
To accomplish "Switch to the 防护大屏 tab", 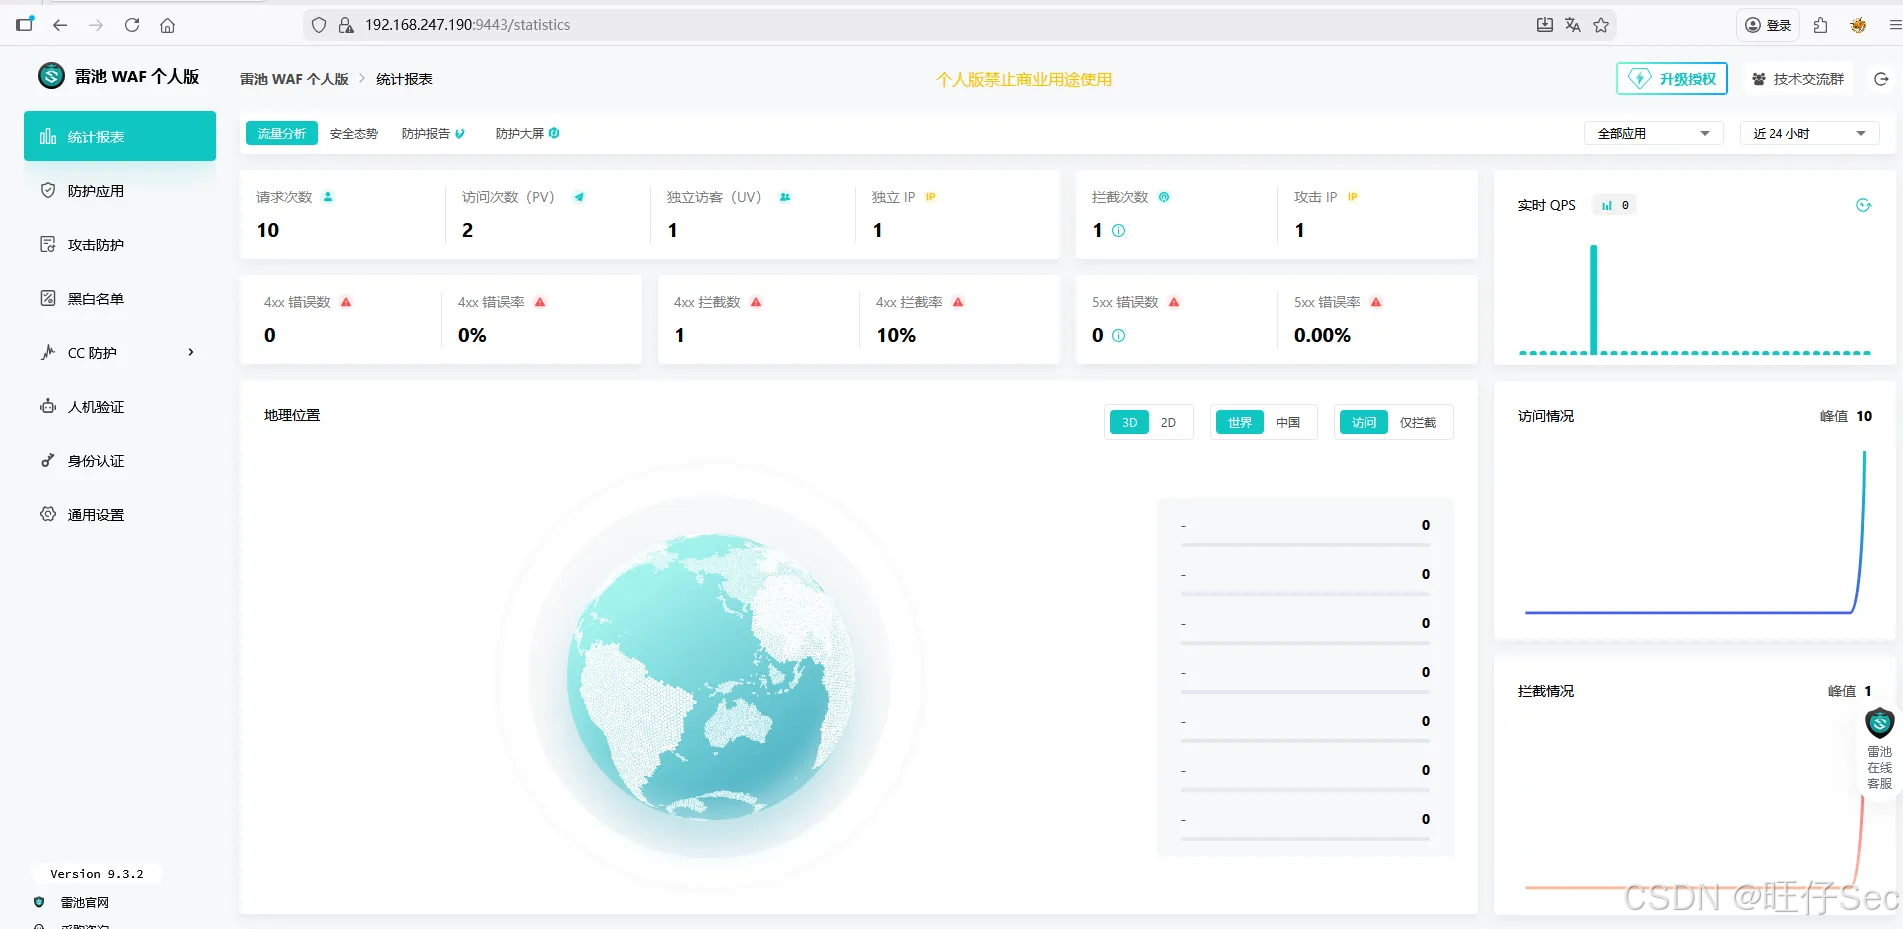I will pyautogui.click(x=520, y=133).
